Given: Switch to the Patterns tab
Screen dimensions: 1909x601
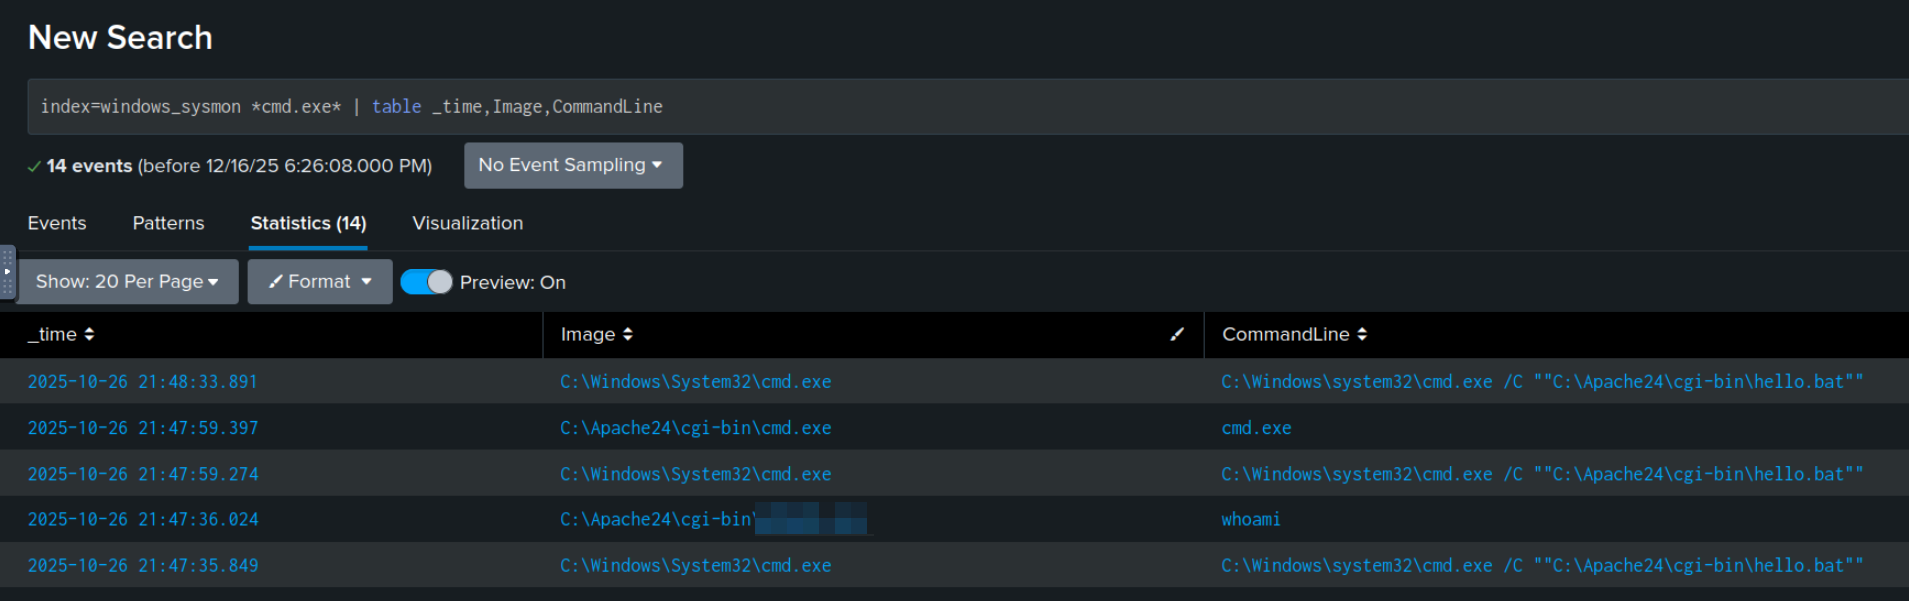Looking at the screenshot, I should (x=168, y=223).
